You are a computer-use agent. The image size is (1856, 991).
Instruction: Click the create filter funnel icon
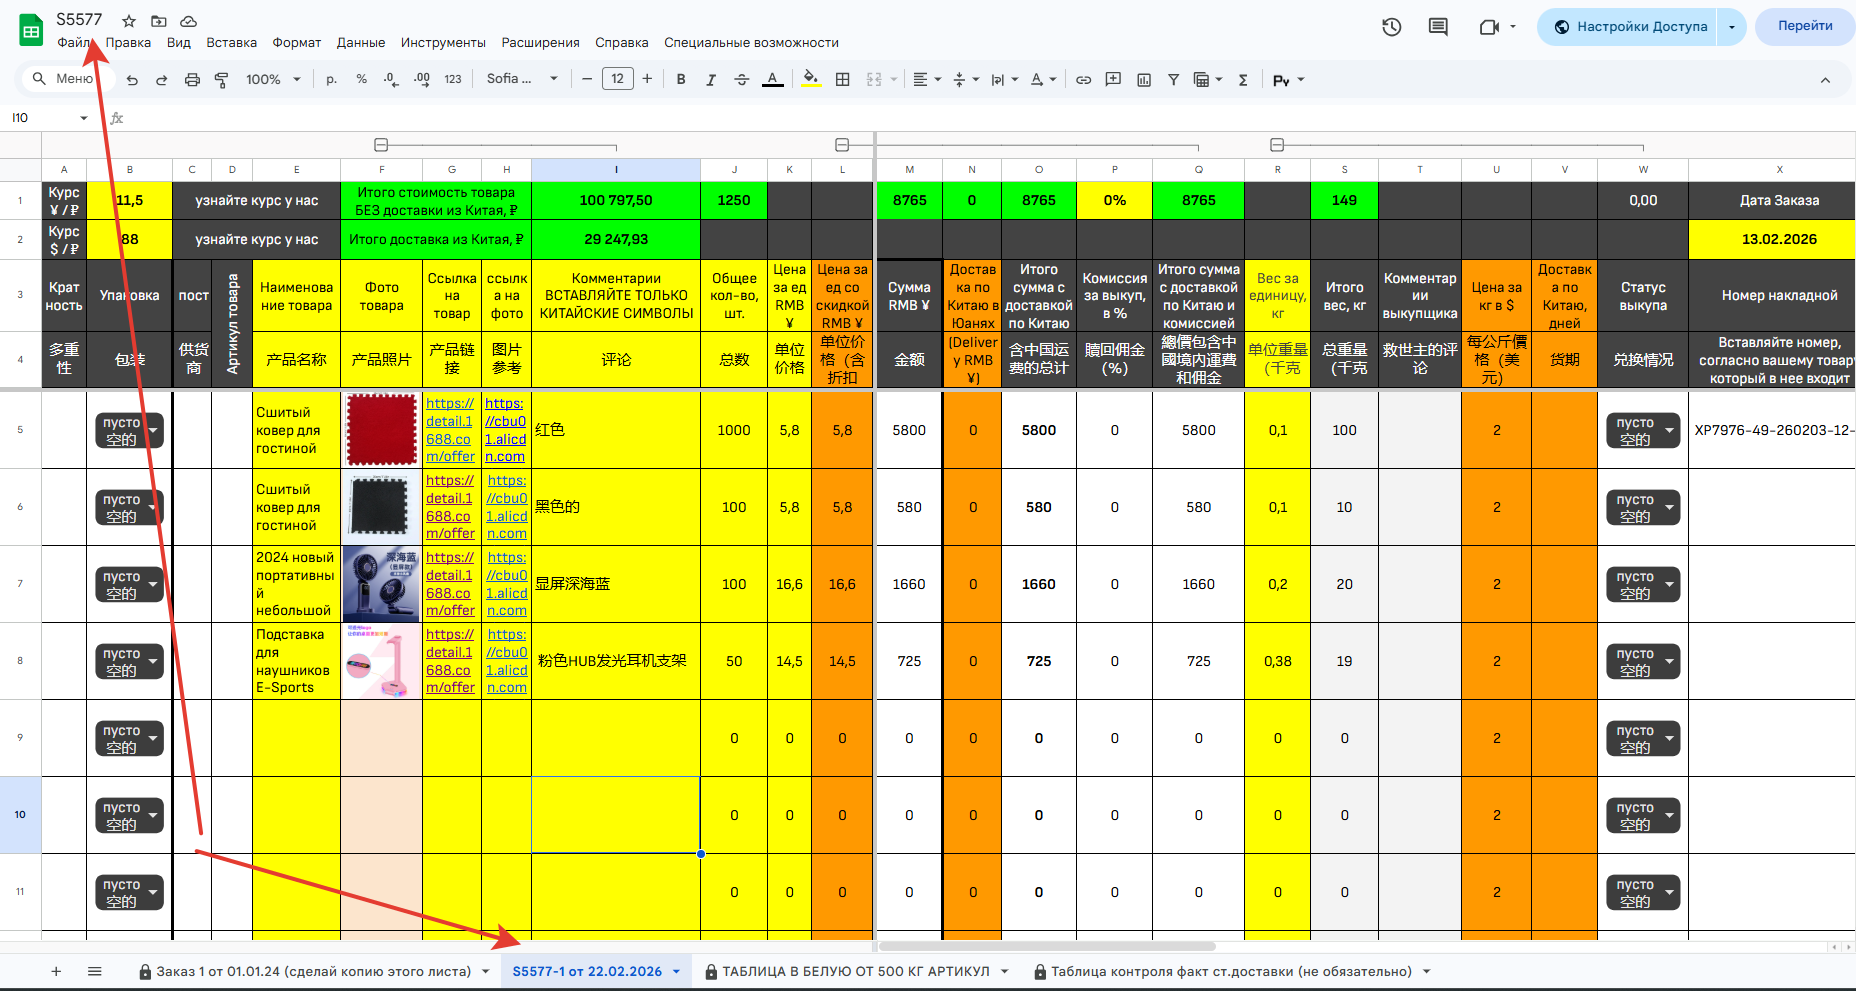point(1173,80)
